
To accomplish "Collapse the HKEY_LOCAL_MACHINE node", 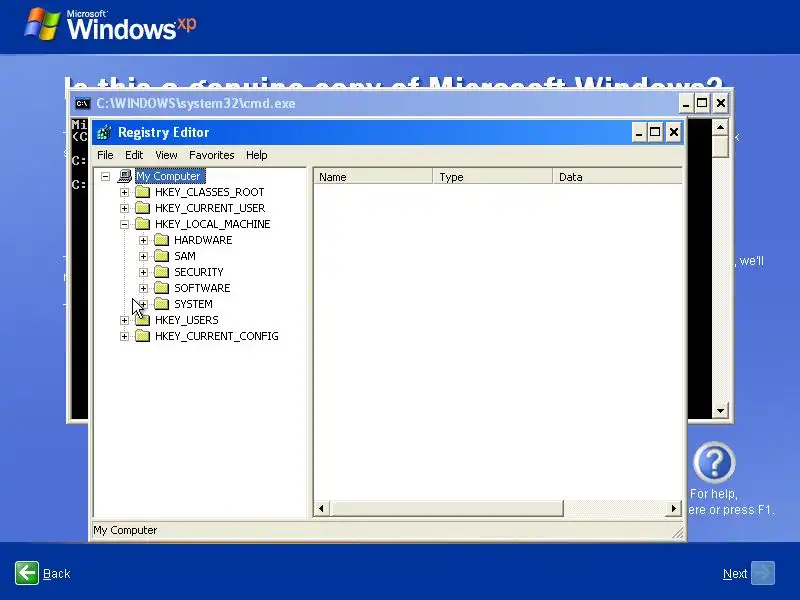I will pos(124,224).
